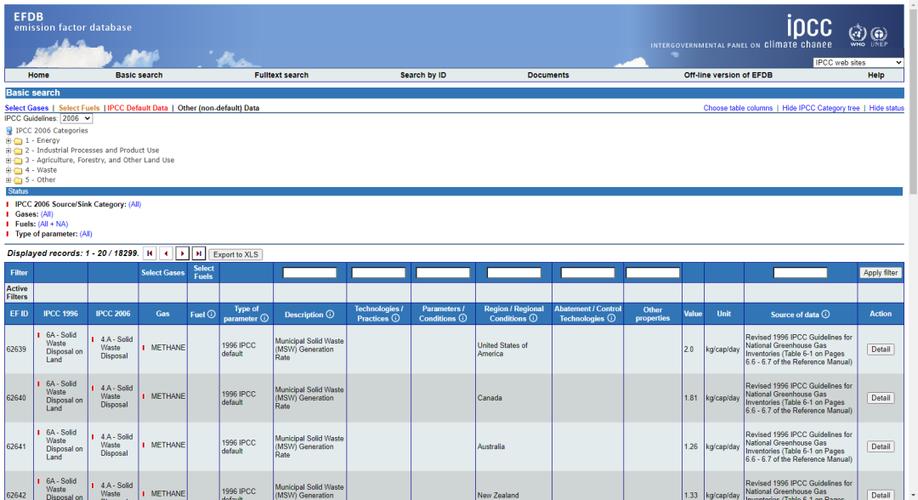Go to next page of records
The height and width of the screenshot is (500, 918).
[x=183, y=254]
